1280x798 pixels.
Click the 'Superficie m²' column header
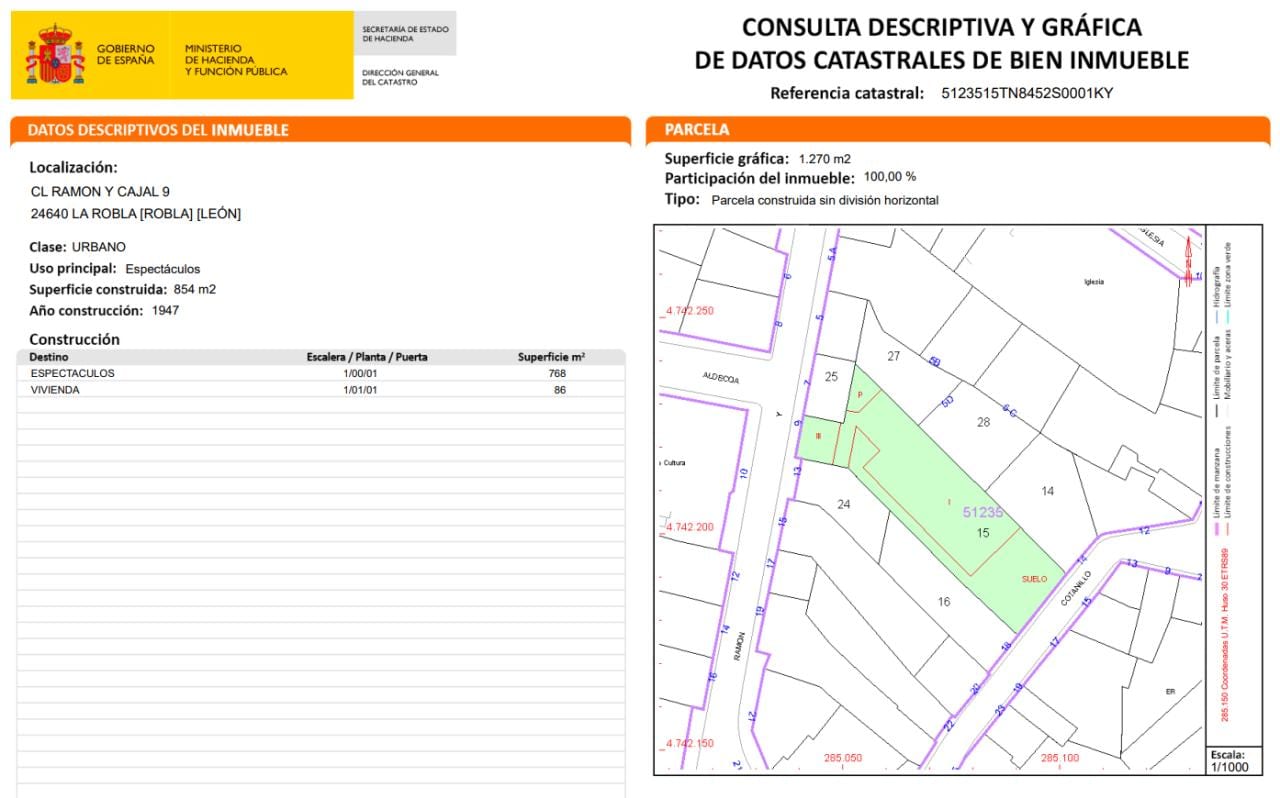pos(551,357)
